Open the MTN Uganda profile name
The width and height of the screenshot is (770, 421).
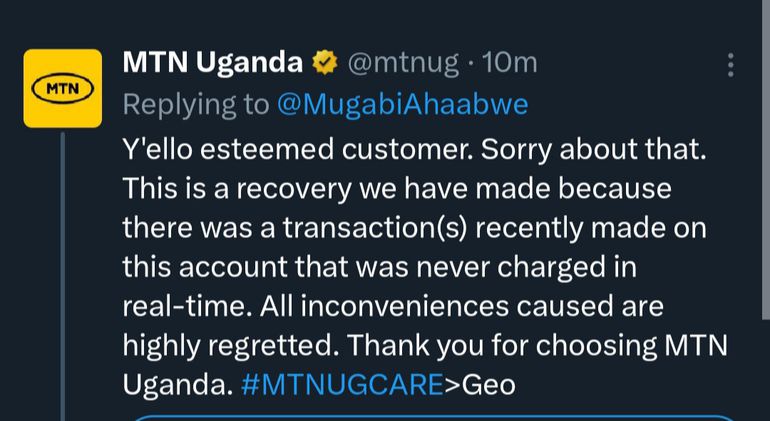click(x=212, y=63)
